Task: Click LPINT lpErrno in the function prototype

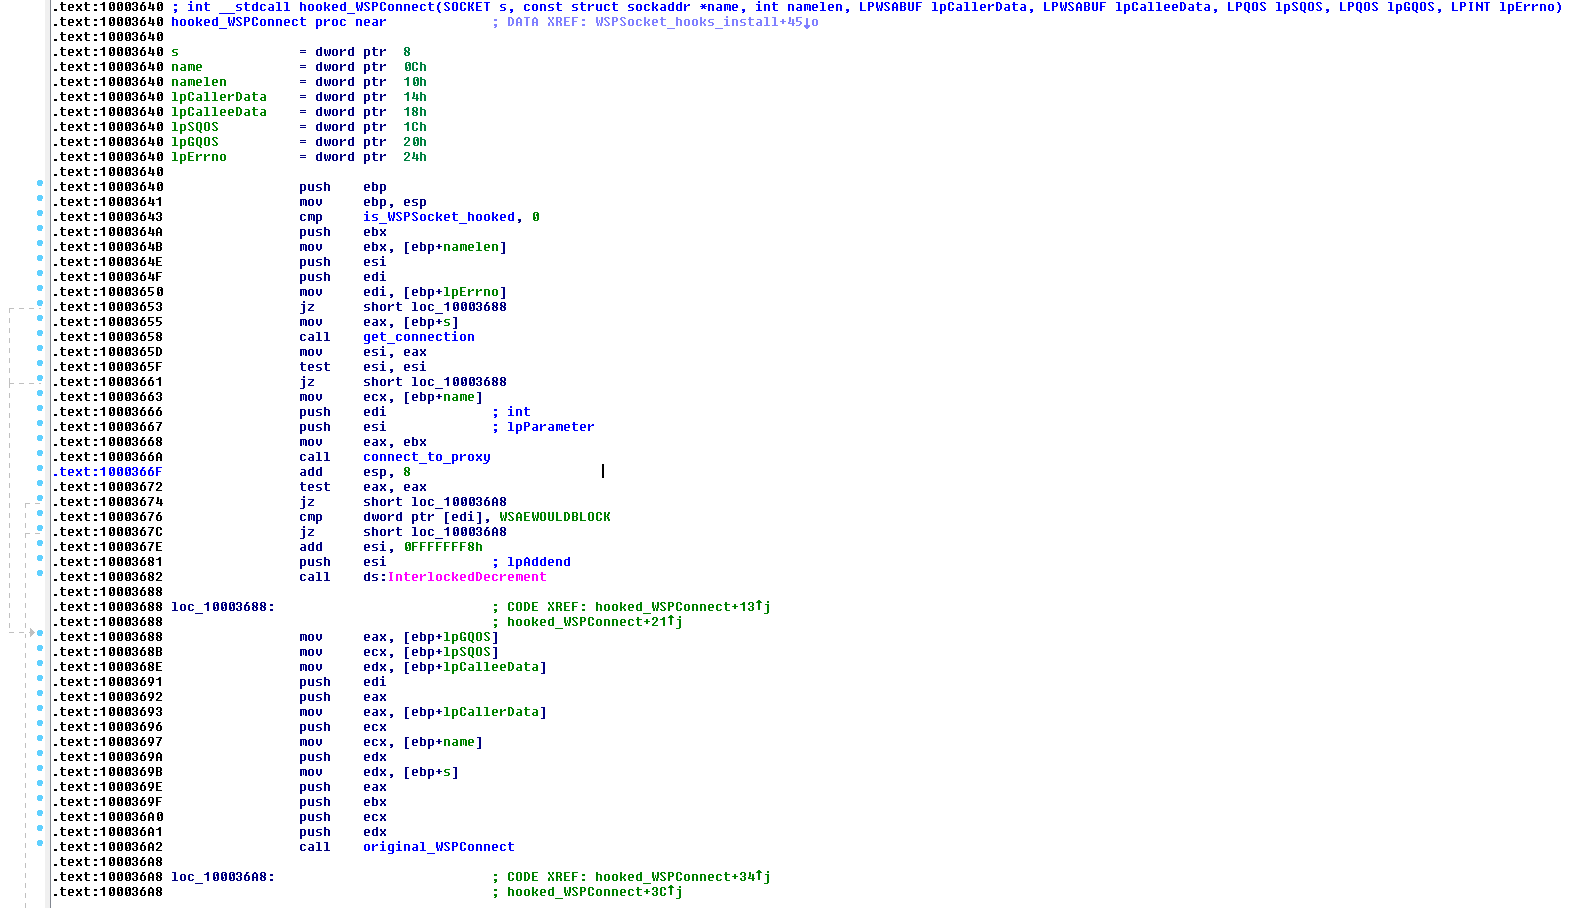Action: click(x=1503, y=7)
